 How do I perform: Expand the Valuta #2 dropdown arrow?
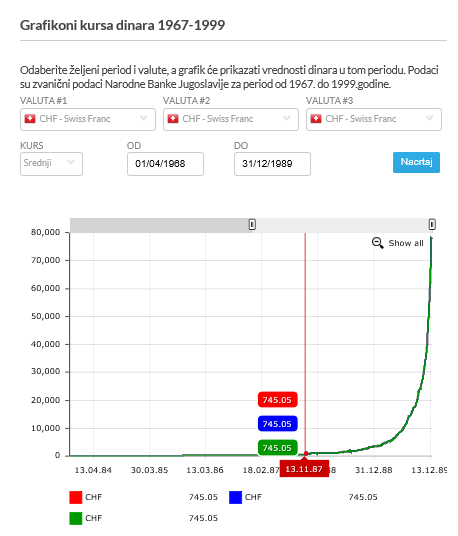point(287,118)
